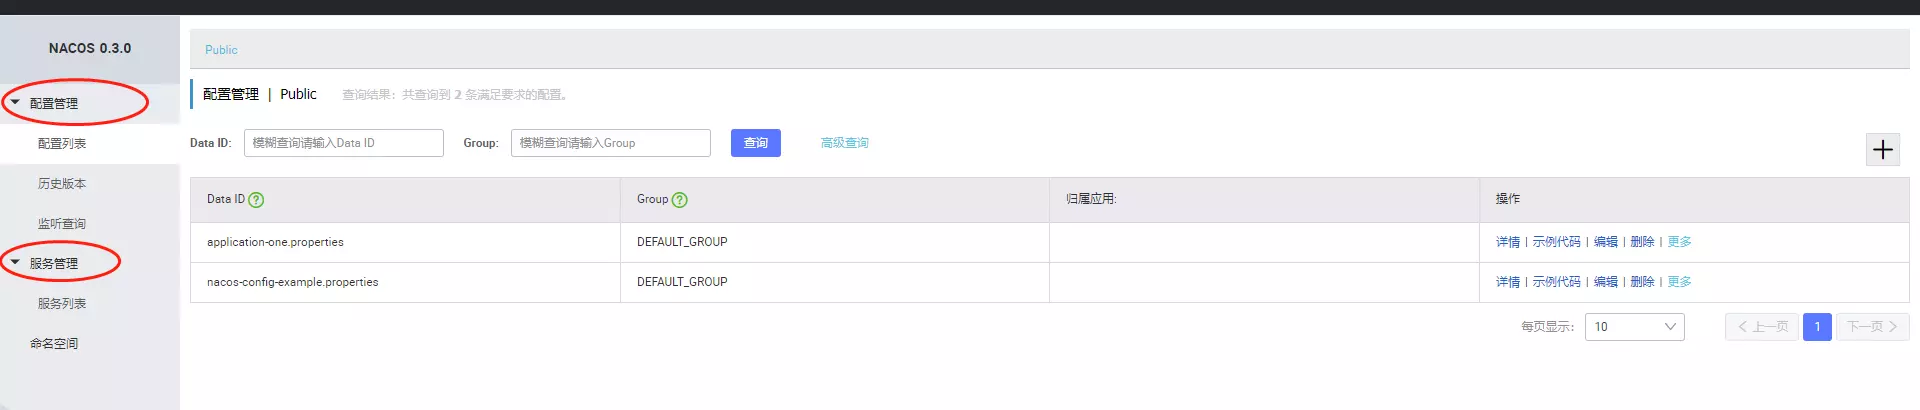Image resolution: width=1920 pixels, height=410 pixels.
Task: Open Group help question mark icon
Action: tap(680, 200)
